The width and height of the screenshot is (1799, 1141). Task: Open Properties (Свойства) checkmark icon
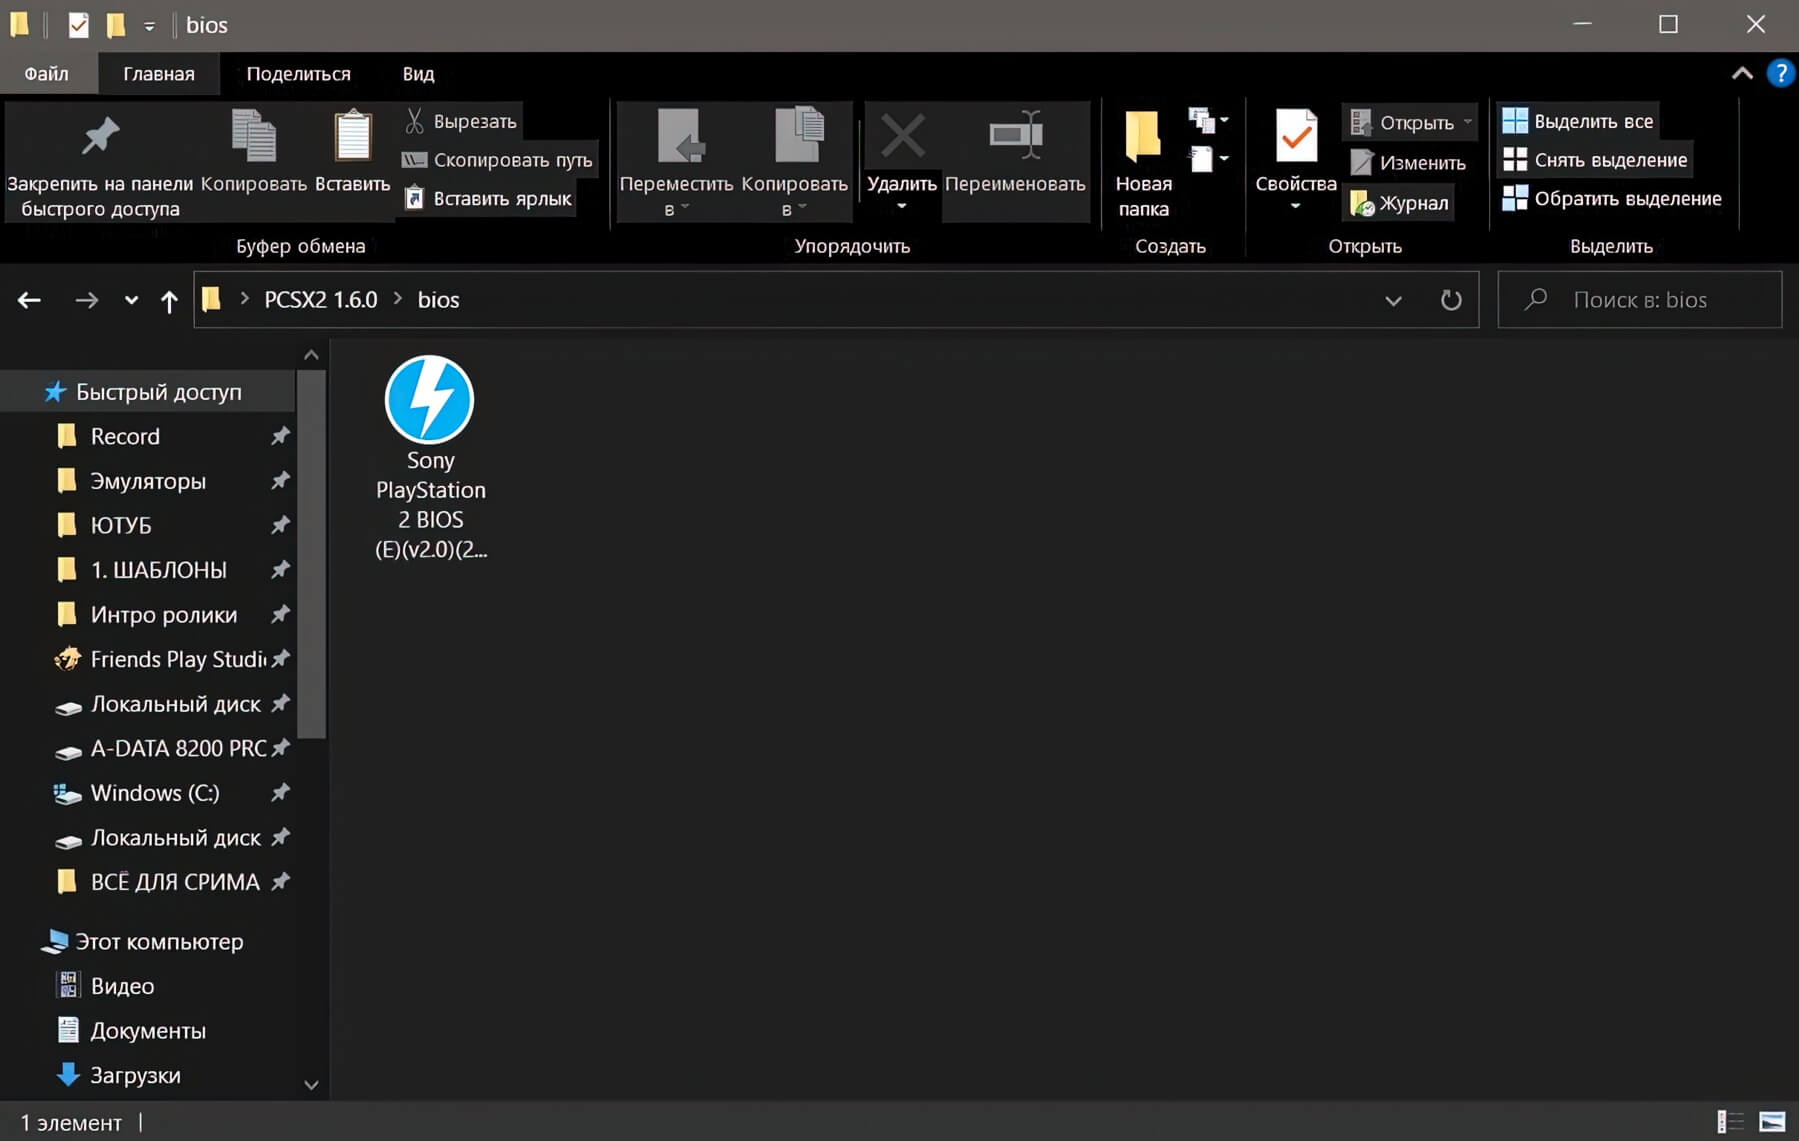tap(1296, 136)
